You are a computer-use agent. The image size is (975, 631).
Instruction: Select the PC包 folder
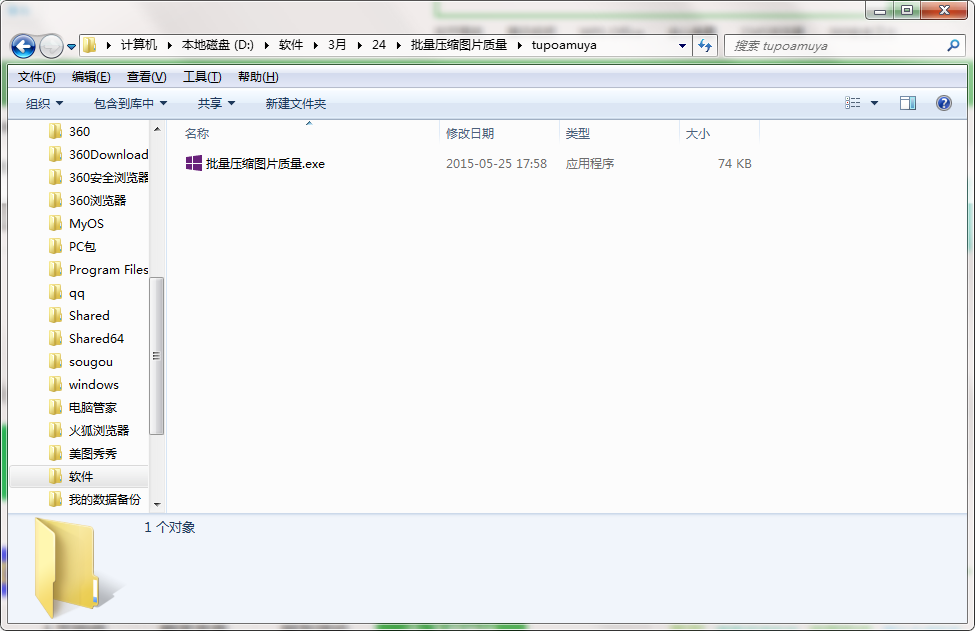pos(82,246)
